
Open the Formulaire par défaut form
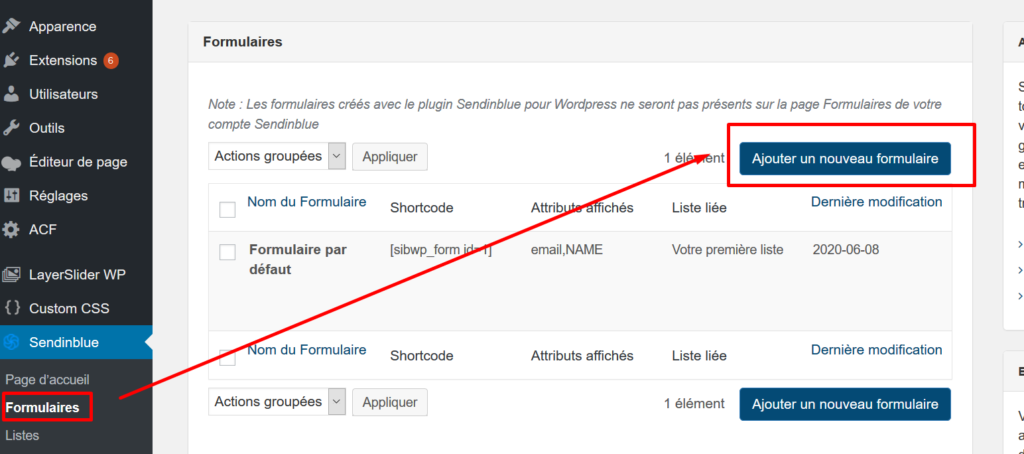coord(298,259)
